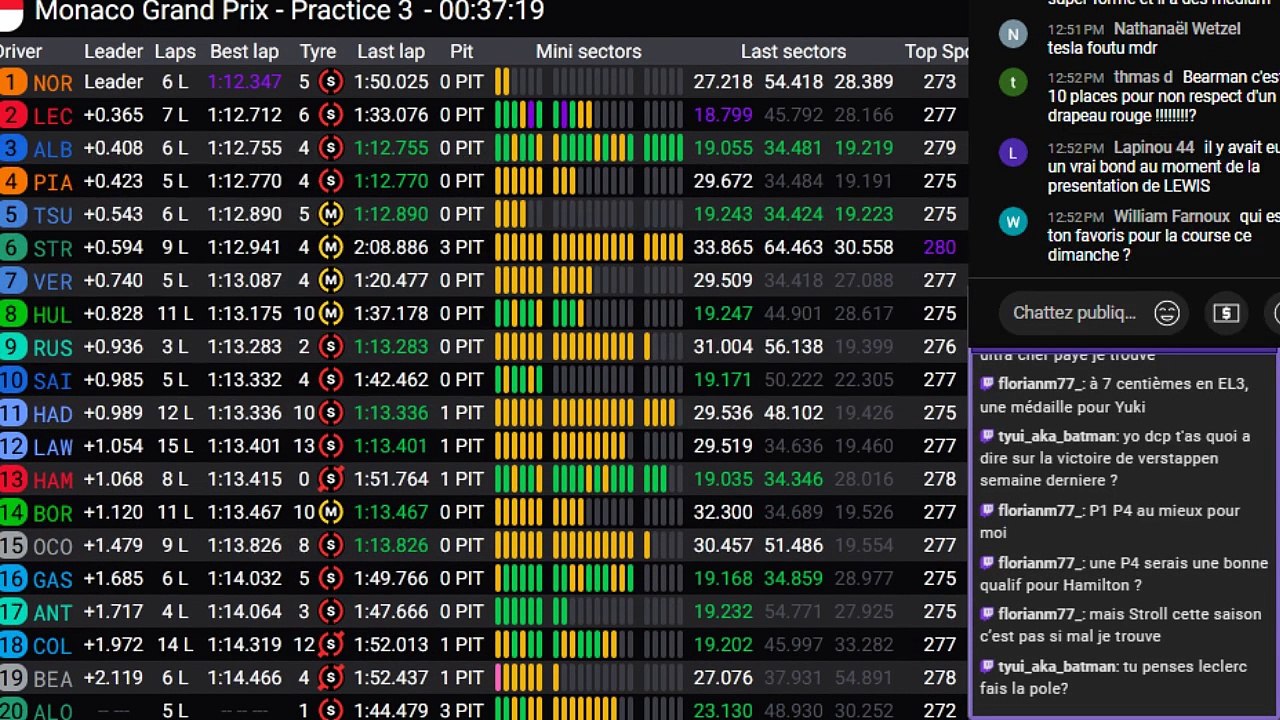Select HAD's soft tyre icon
The image size is (1280, 720).
click(x=331, y=412)
